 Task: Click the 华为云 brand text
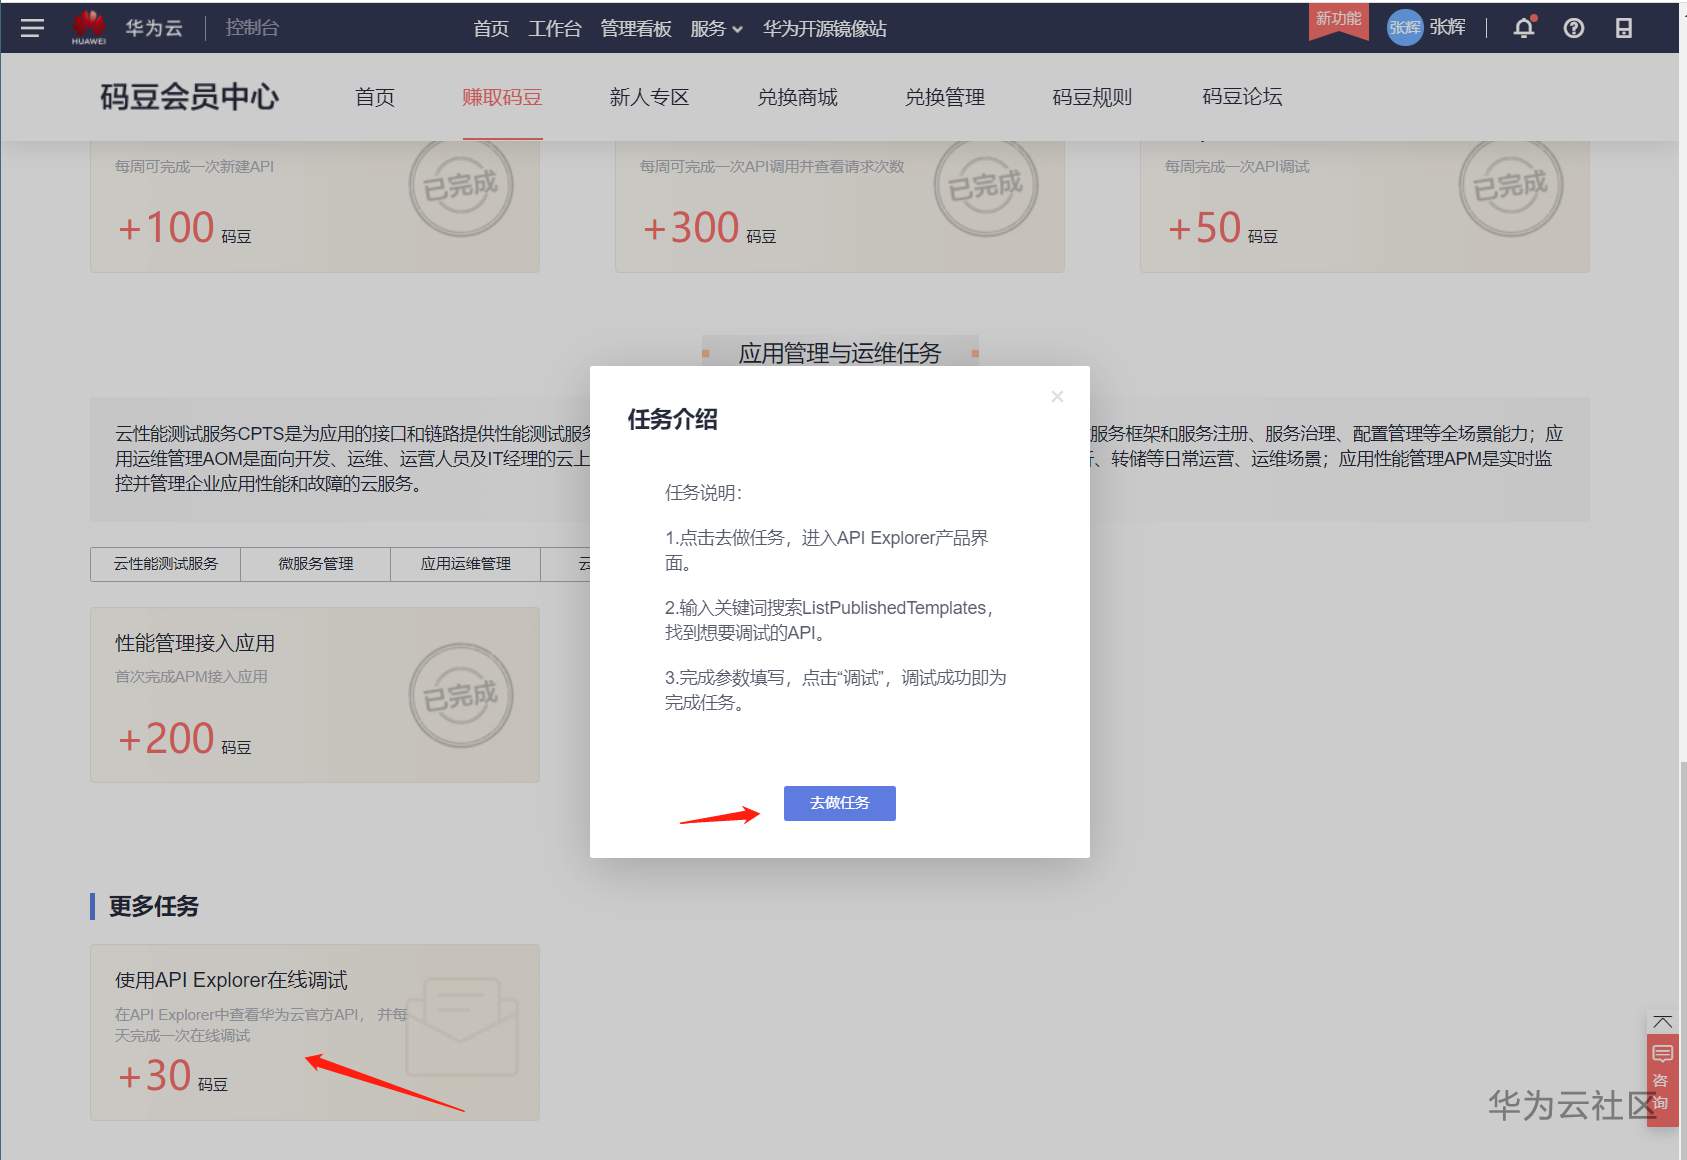click(x=154, y=28)
